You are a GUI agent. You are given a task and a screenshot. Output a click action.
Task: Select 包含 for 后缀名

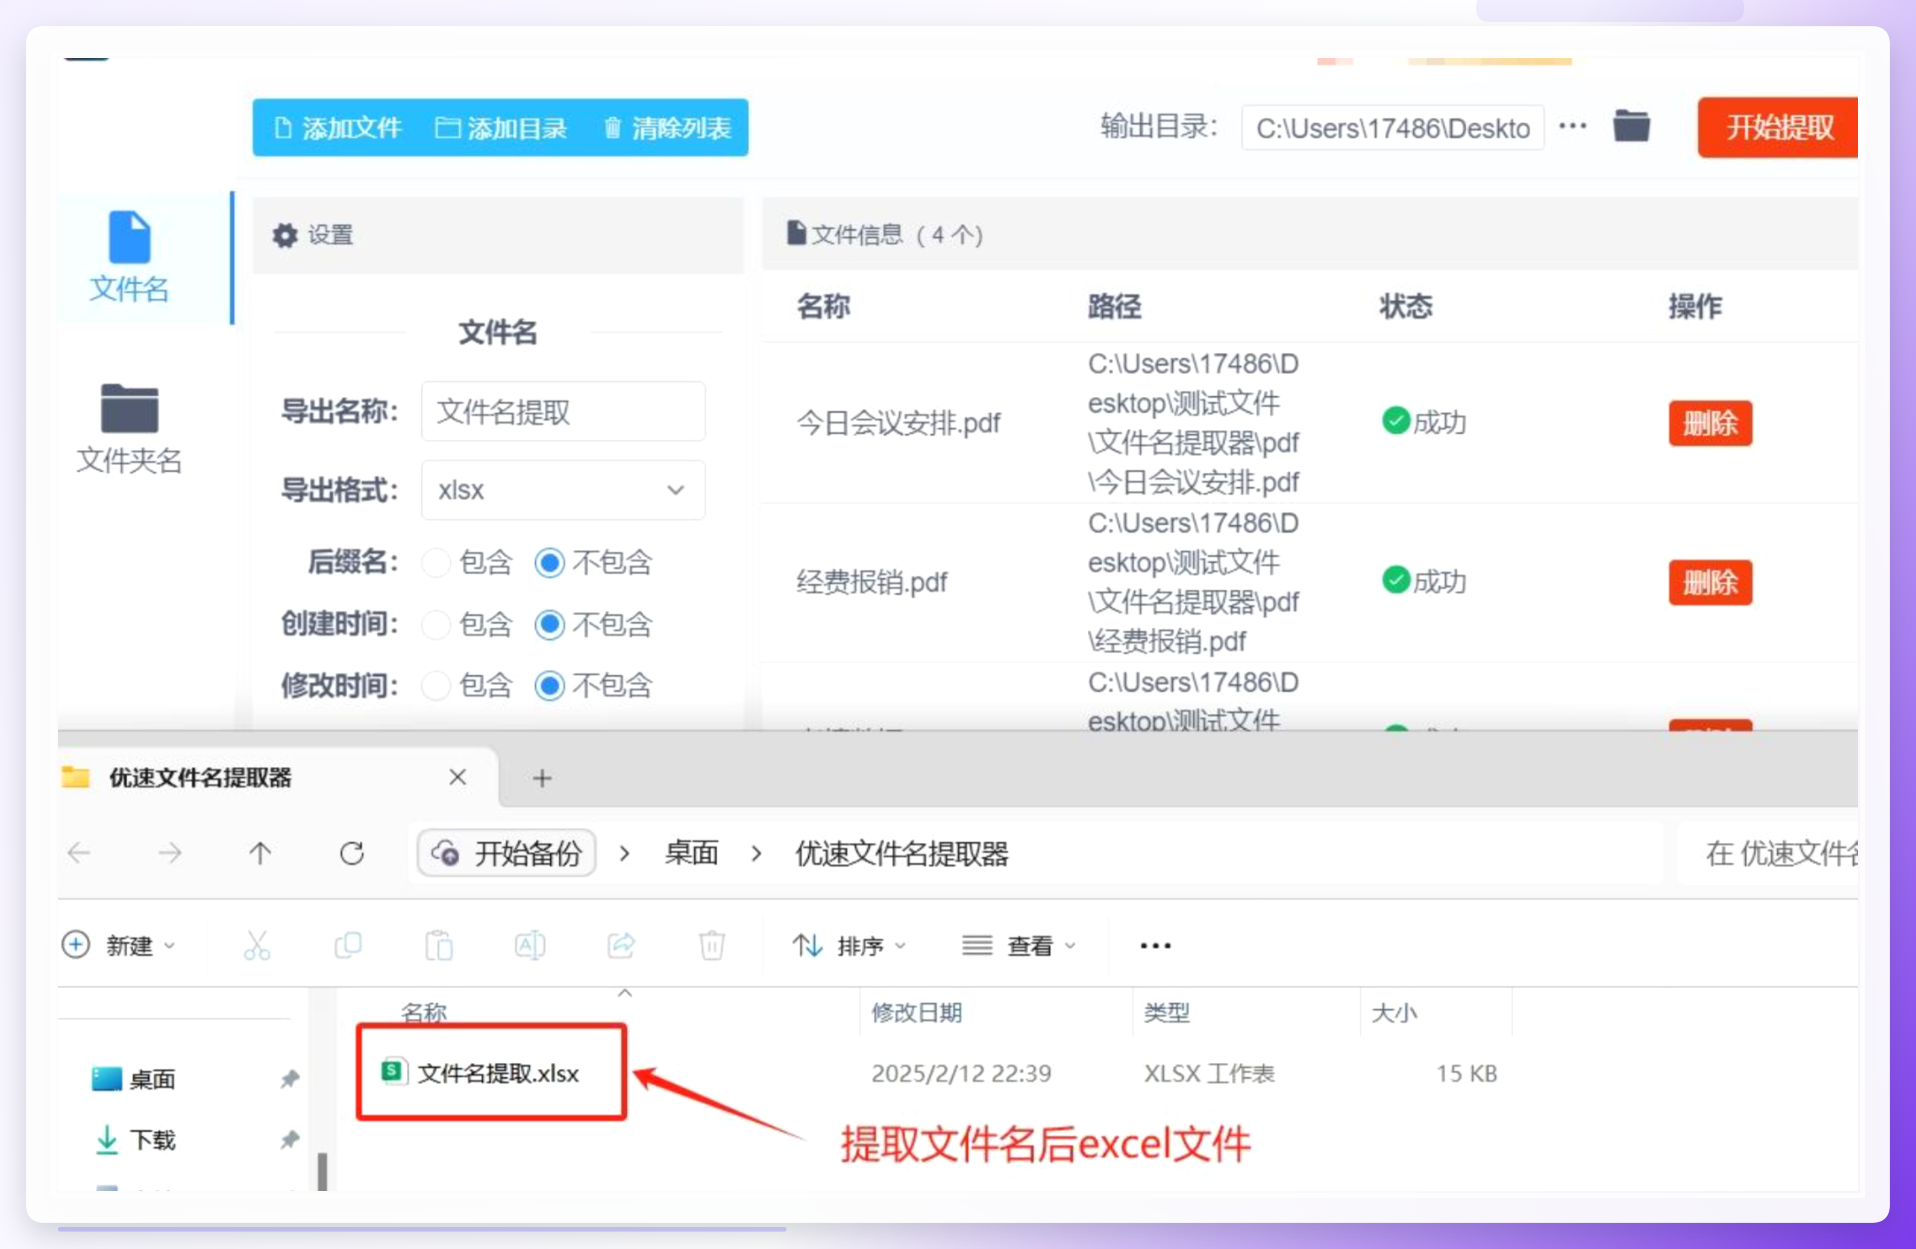click(436, 563)
